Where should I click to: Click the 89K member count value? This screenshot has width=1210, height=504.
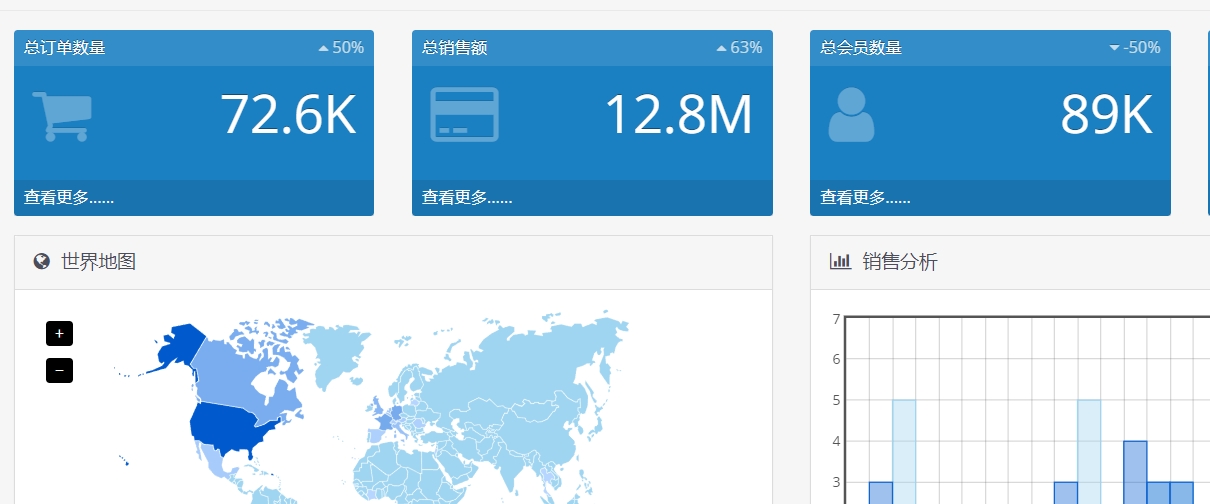(x=1106, y=115)
